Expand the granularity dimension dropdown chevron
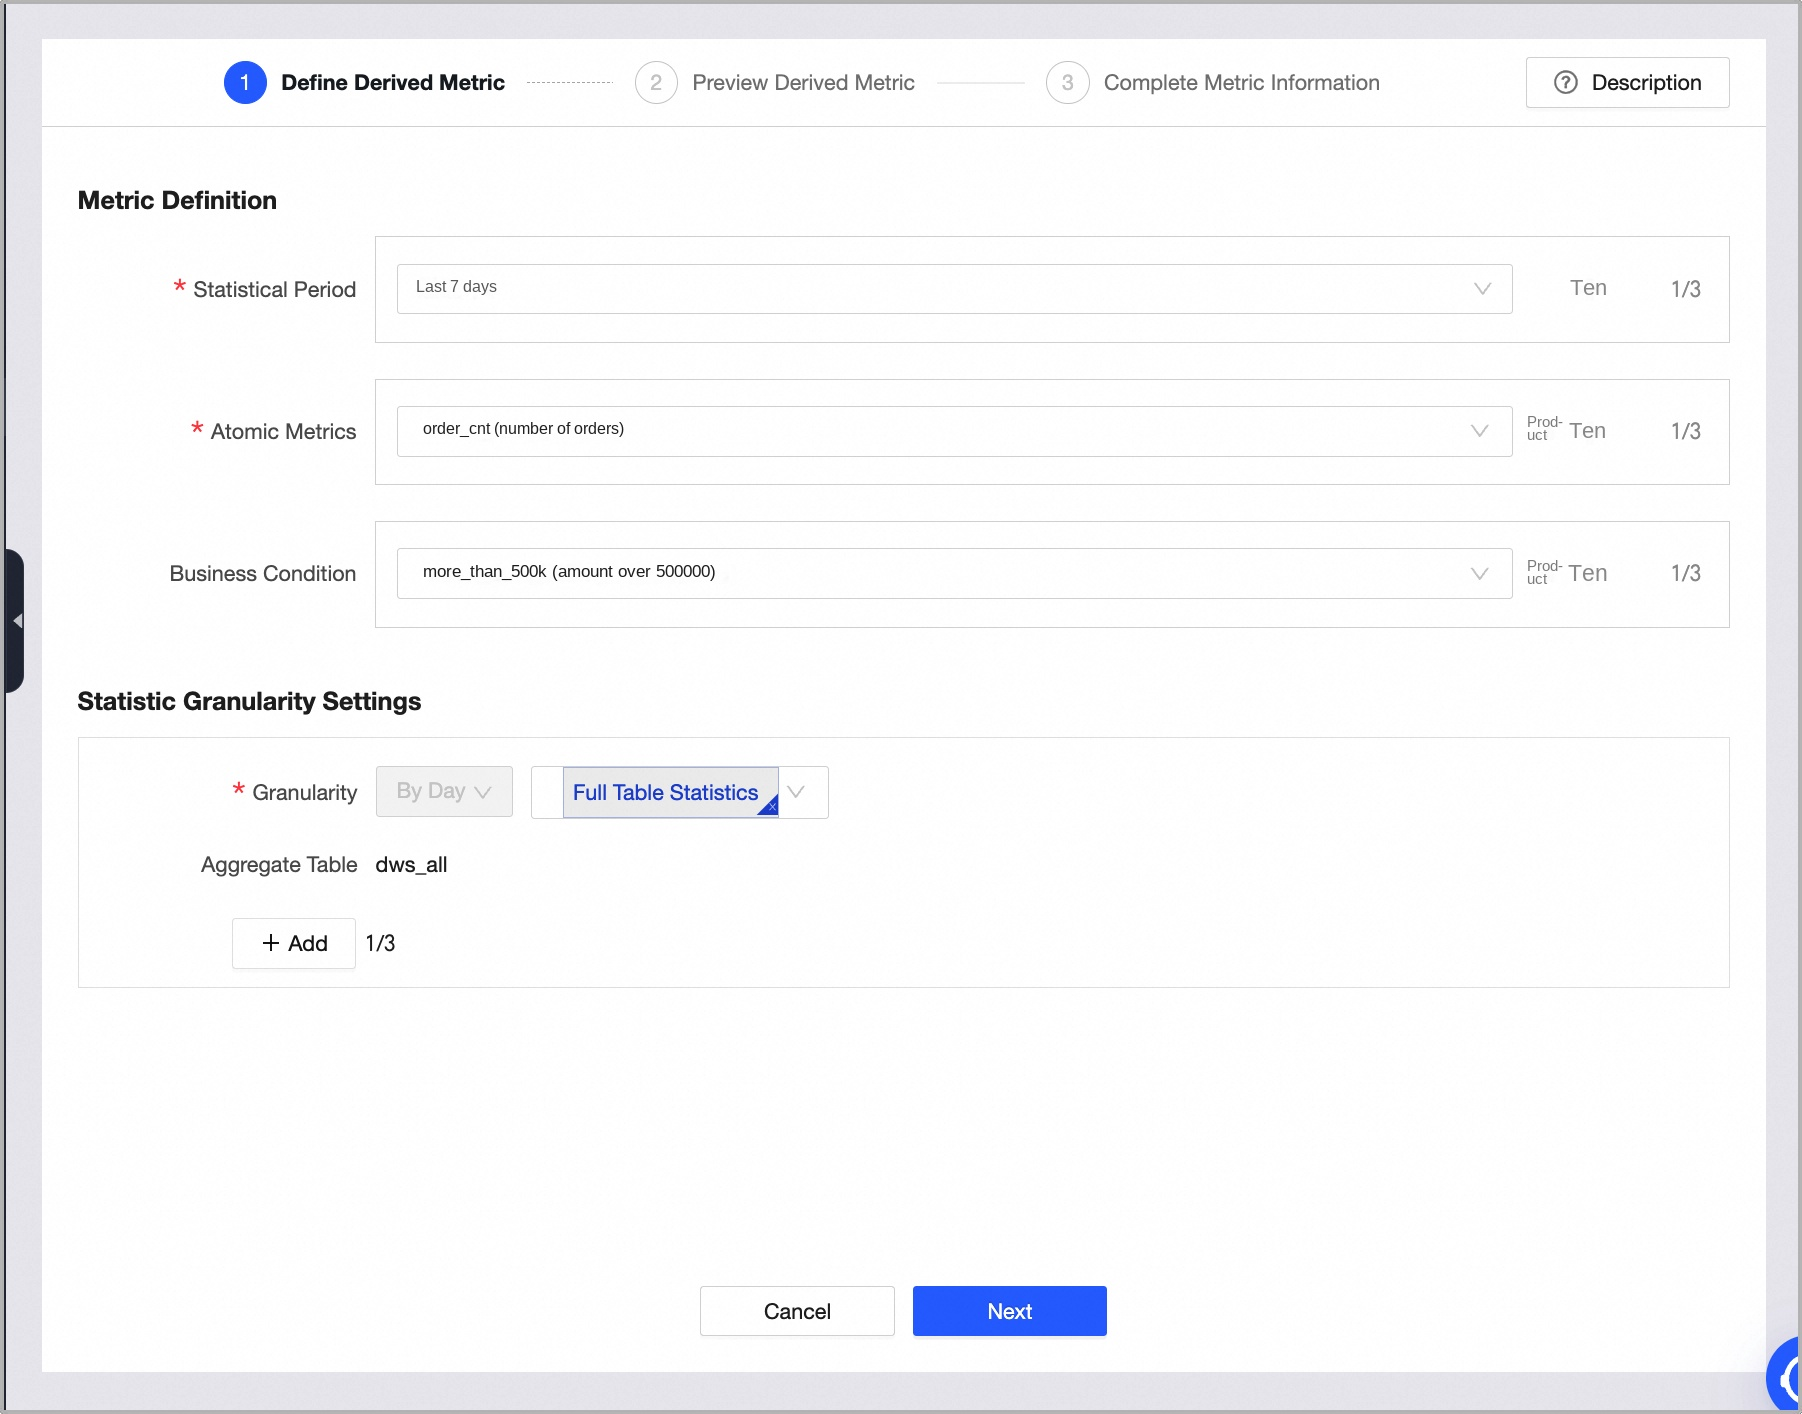Image resolution: width=1802 pixels, height=1414 pixels. pyautogui.click(x=796, y=792)
